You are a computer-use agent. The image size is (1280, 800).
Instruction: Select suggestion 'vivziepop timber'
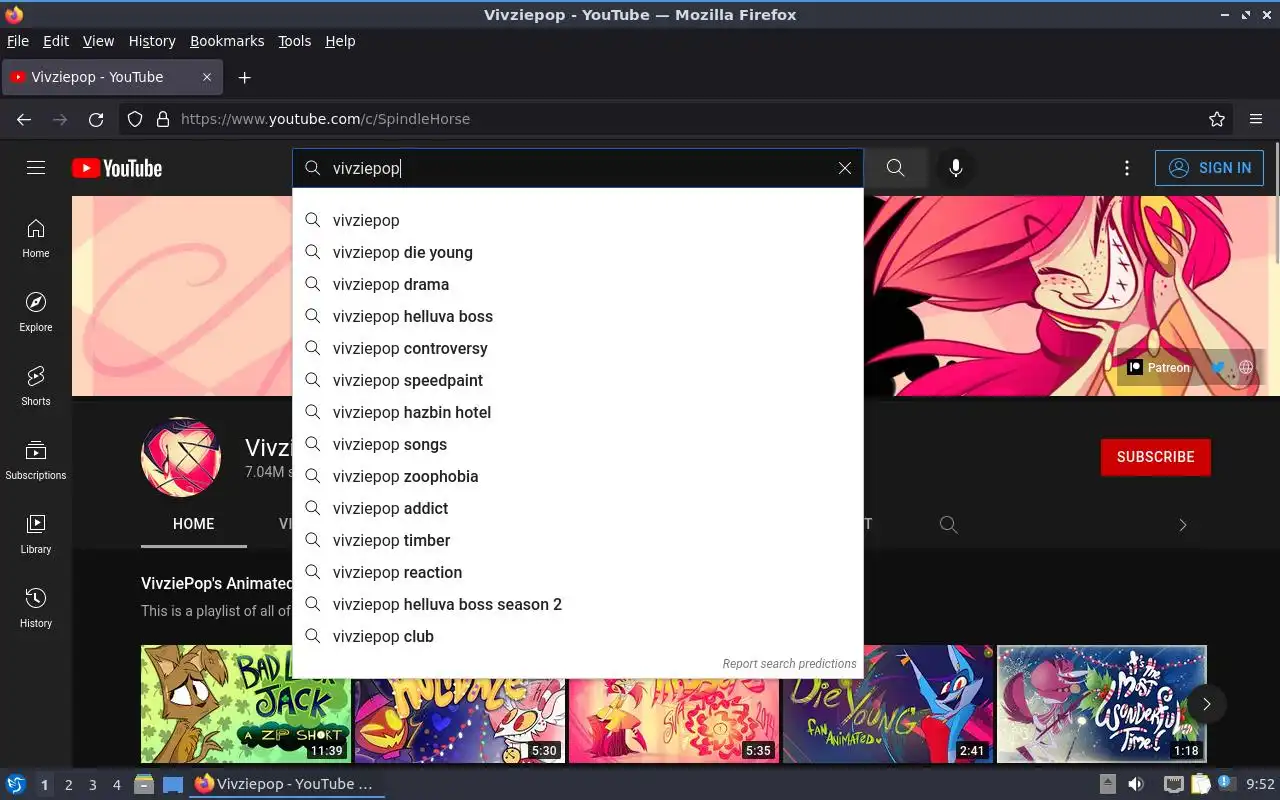click(578, 540)
